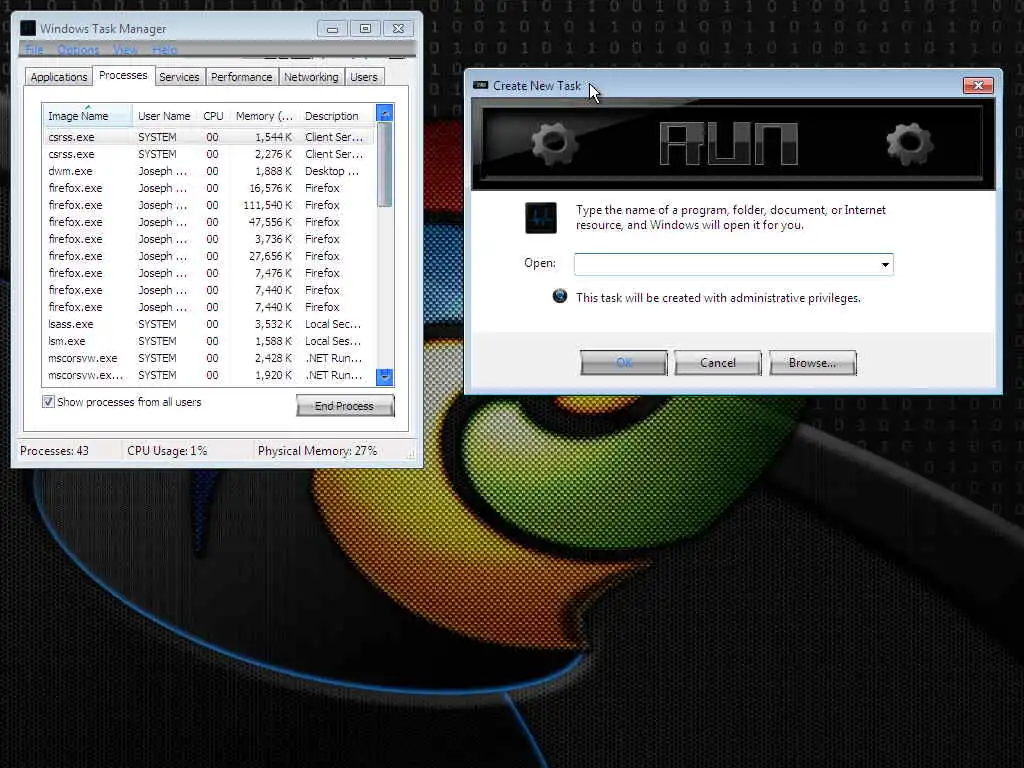Switch to the Applications tab
This screenshot has width=1024, height=768.
click(x=59, y=77)
